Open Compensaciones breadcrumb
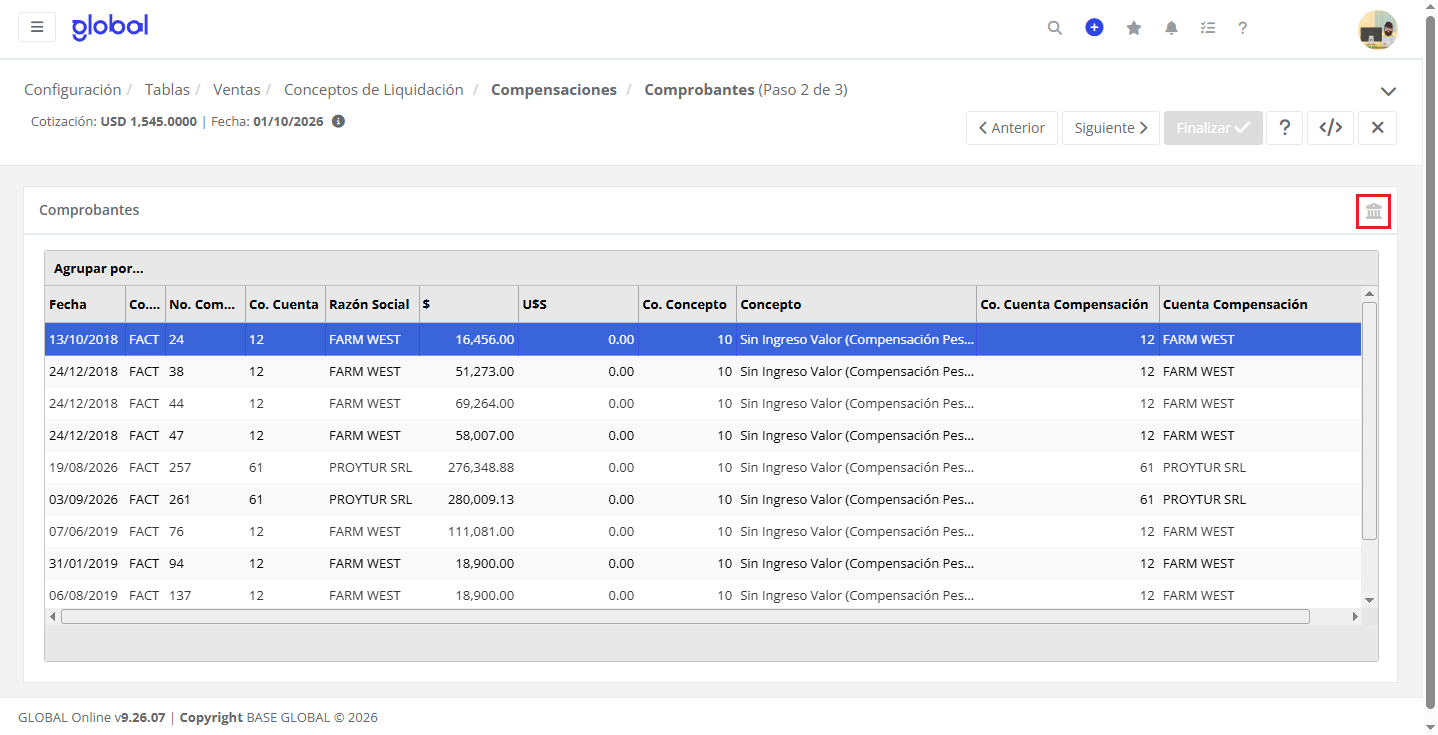This screenshot has width=1438, height=735. coord(554,90)
